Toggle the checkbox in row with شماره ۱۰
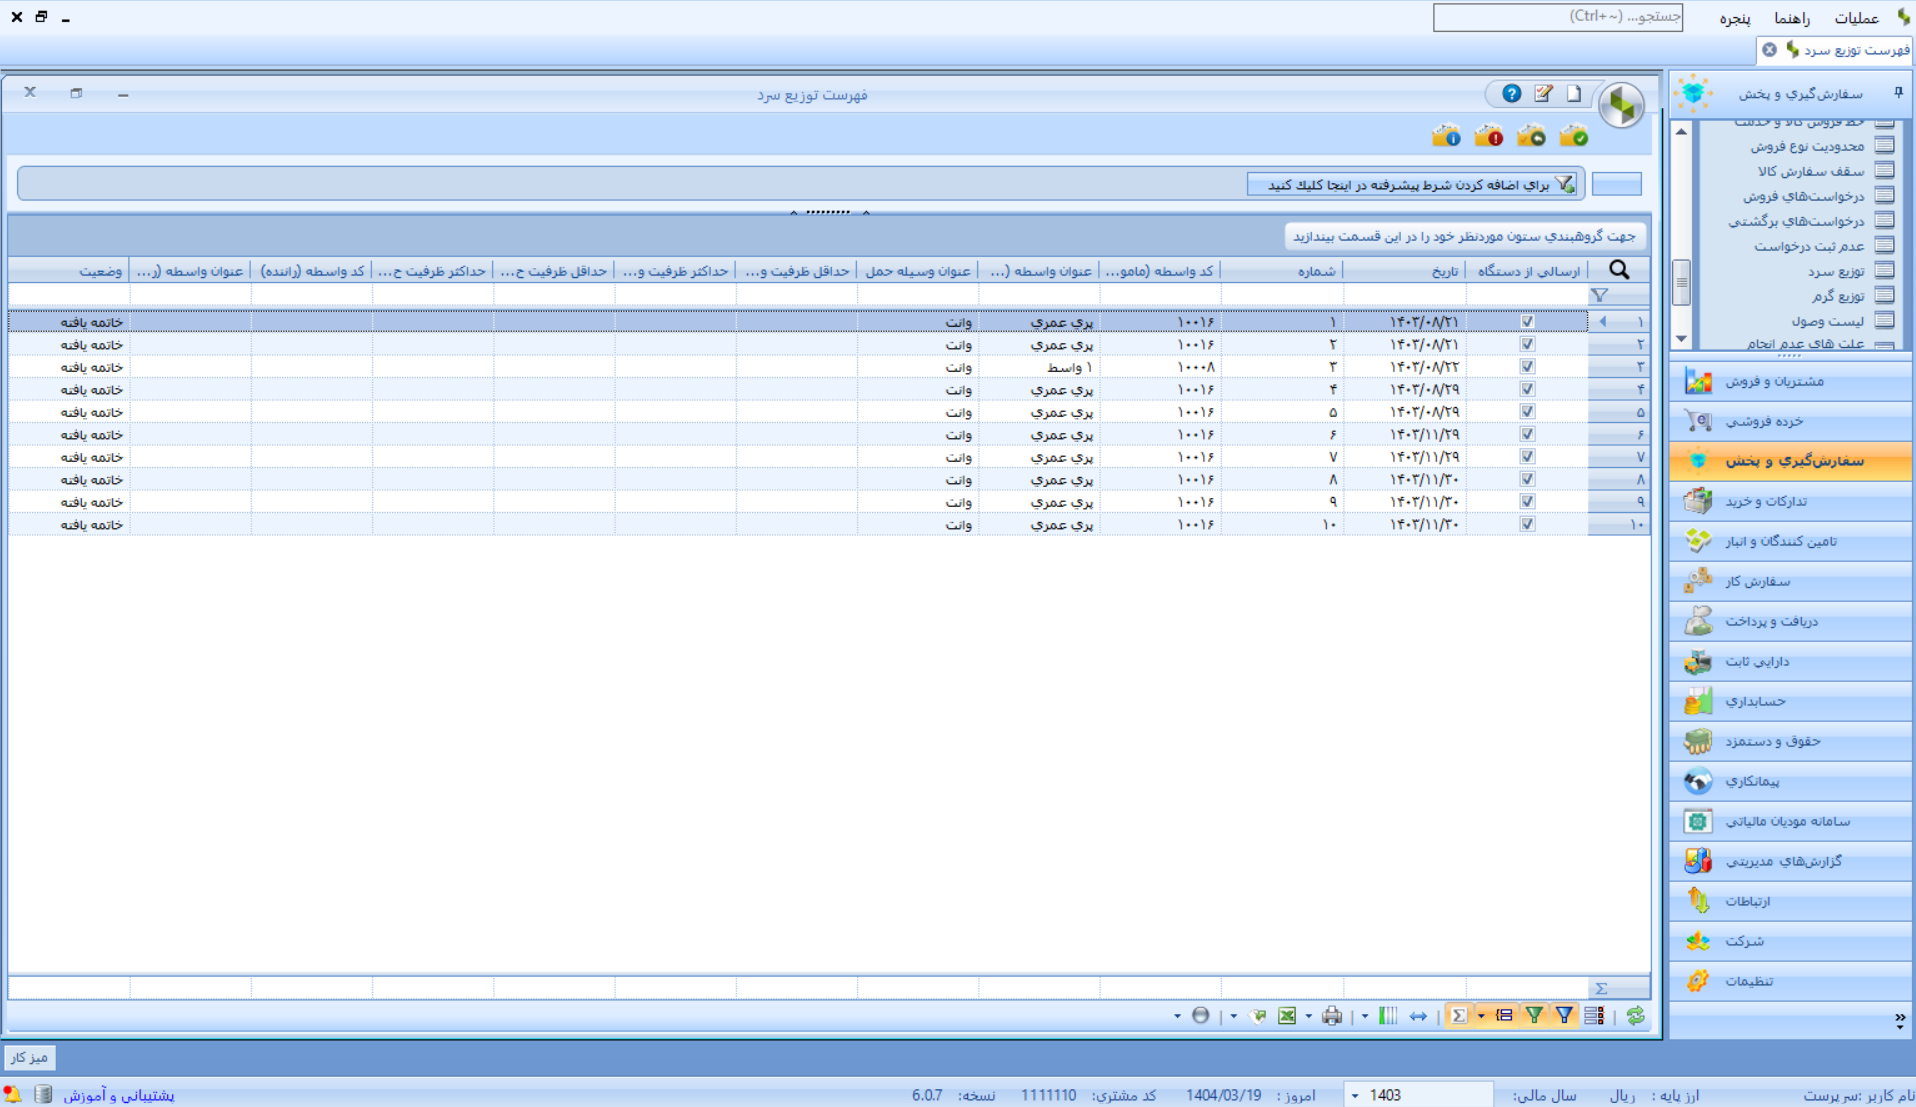 click(1527, 524)
